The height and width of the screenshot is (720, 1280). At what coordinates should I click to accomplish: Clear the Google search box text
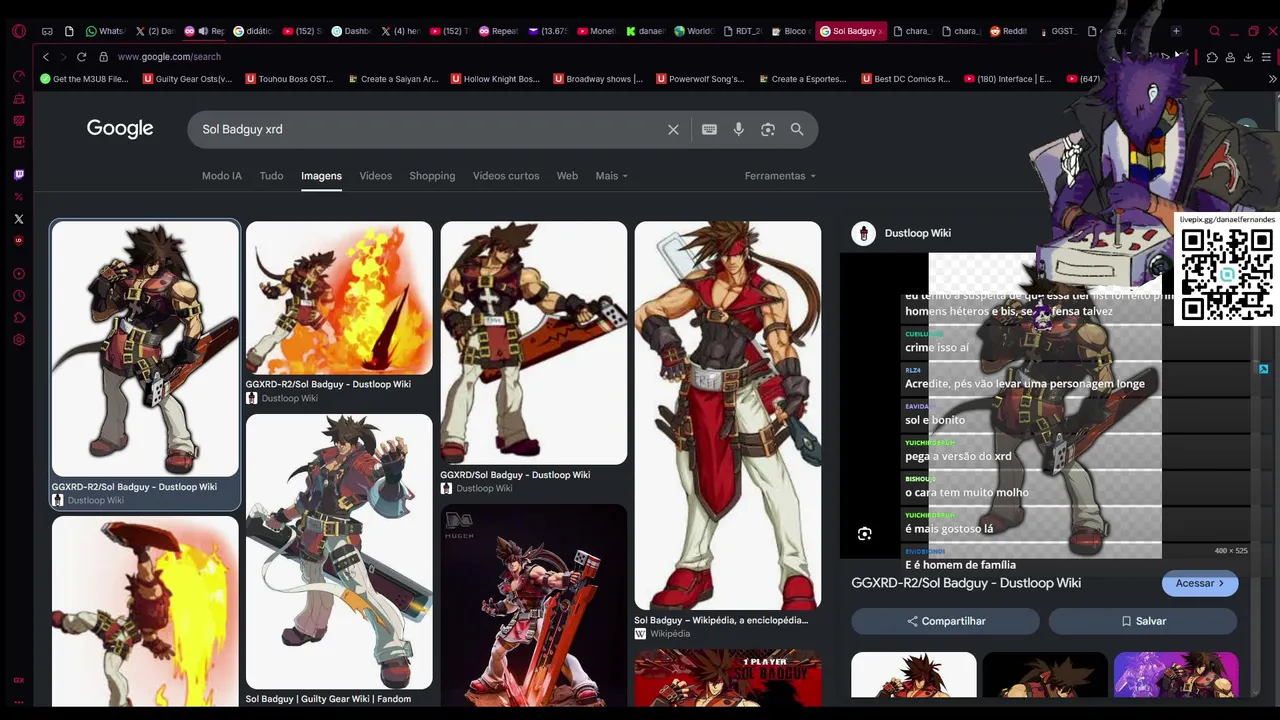pos(673,129)
